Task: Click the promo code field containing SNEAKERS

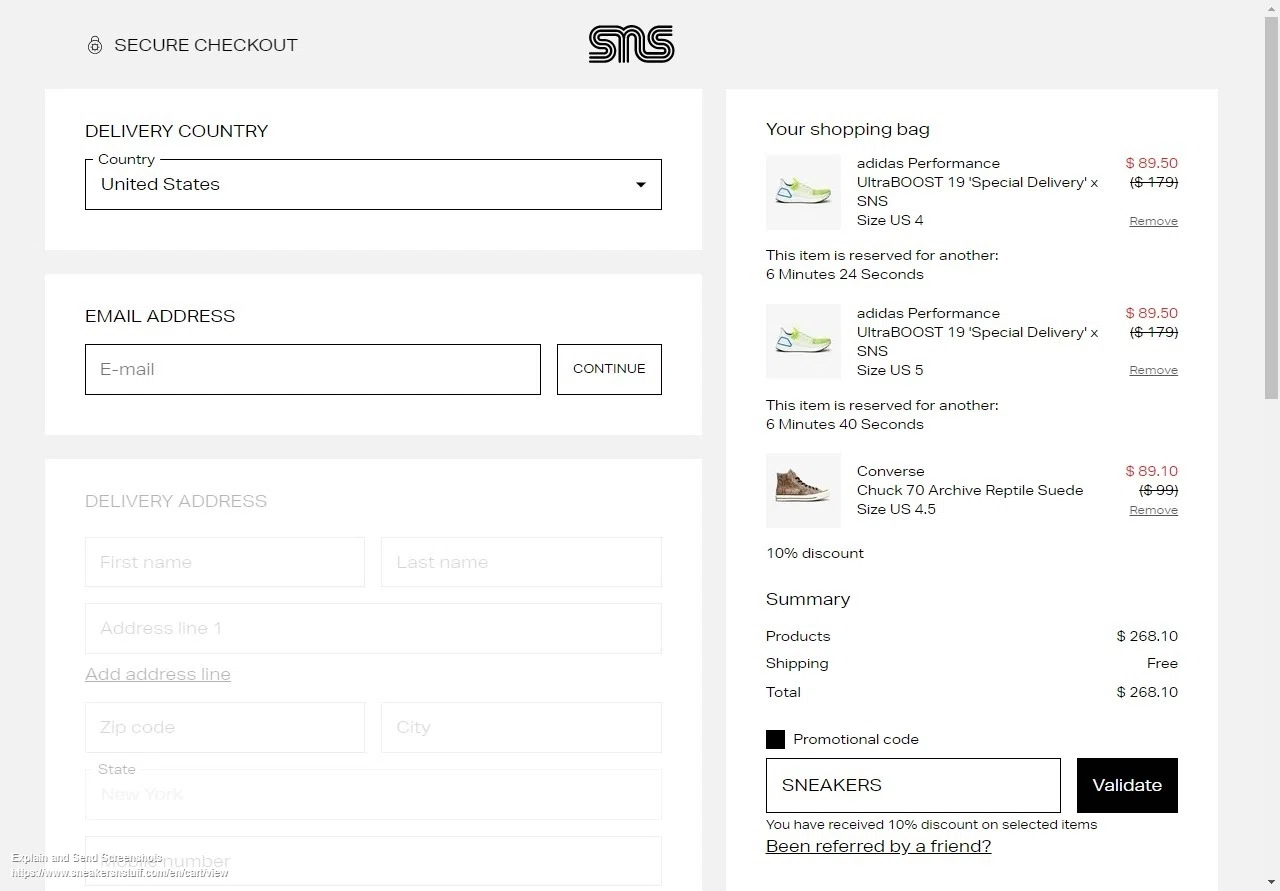Action: [913, 785]
